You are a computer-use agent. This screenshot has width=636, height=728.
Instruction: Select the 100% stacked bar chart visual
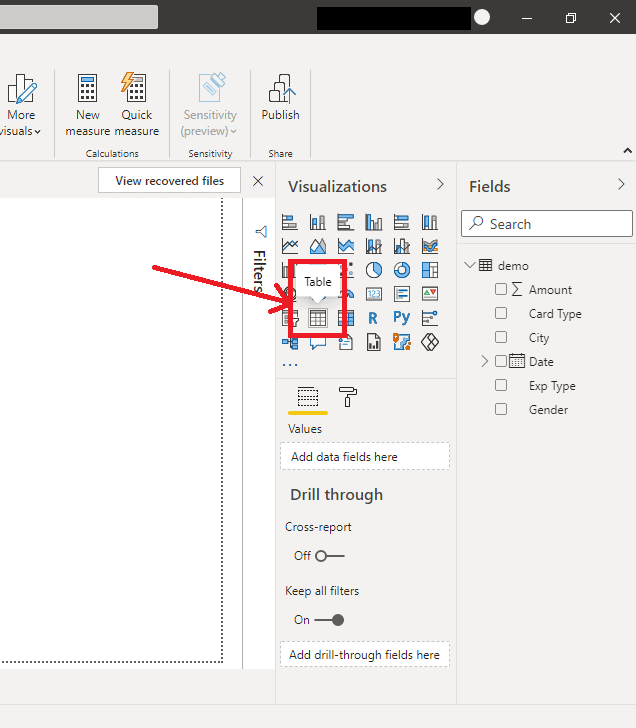[402, 222]
